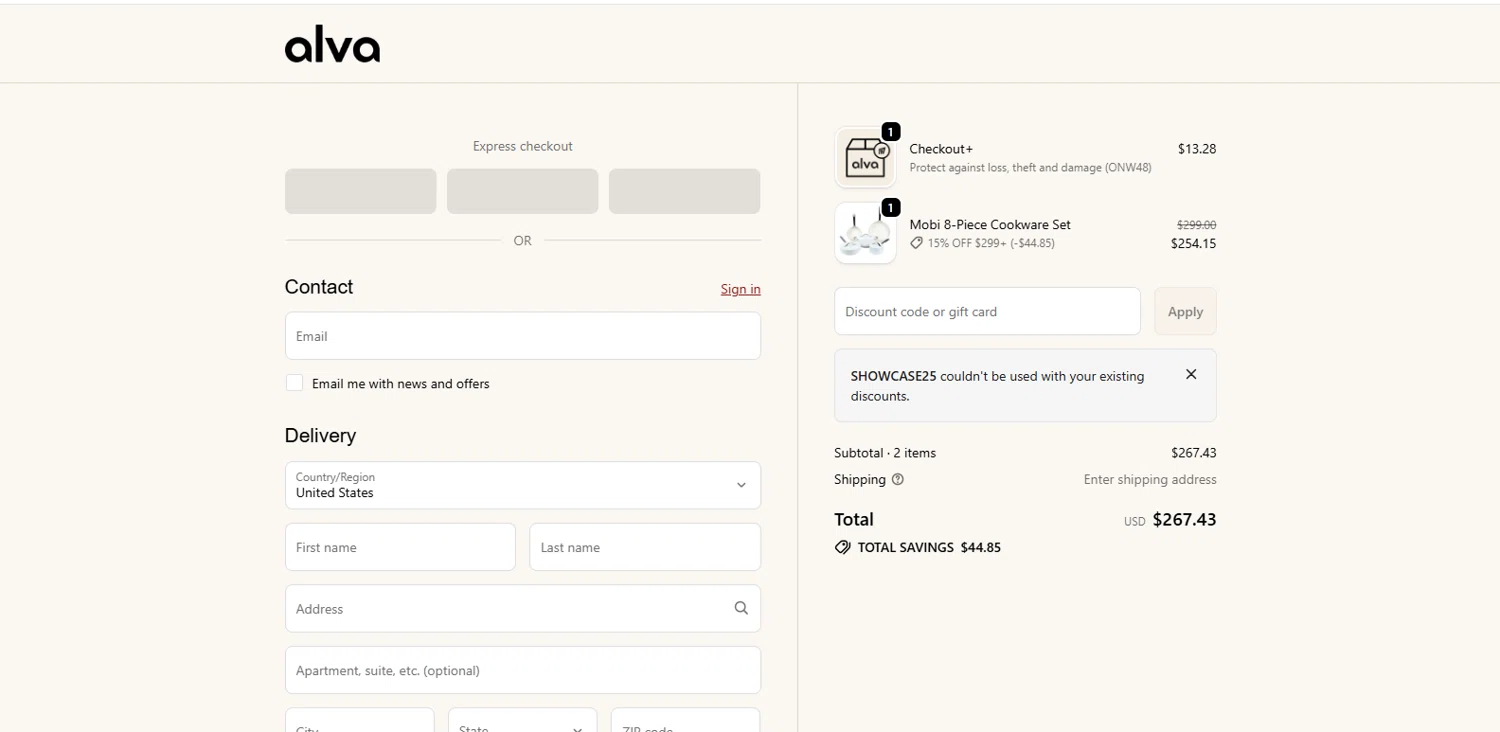
Task: Focus the Last name field
Action: 645,547
